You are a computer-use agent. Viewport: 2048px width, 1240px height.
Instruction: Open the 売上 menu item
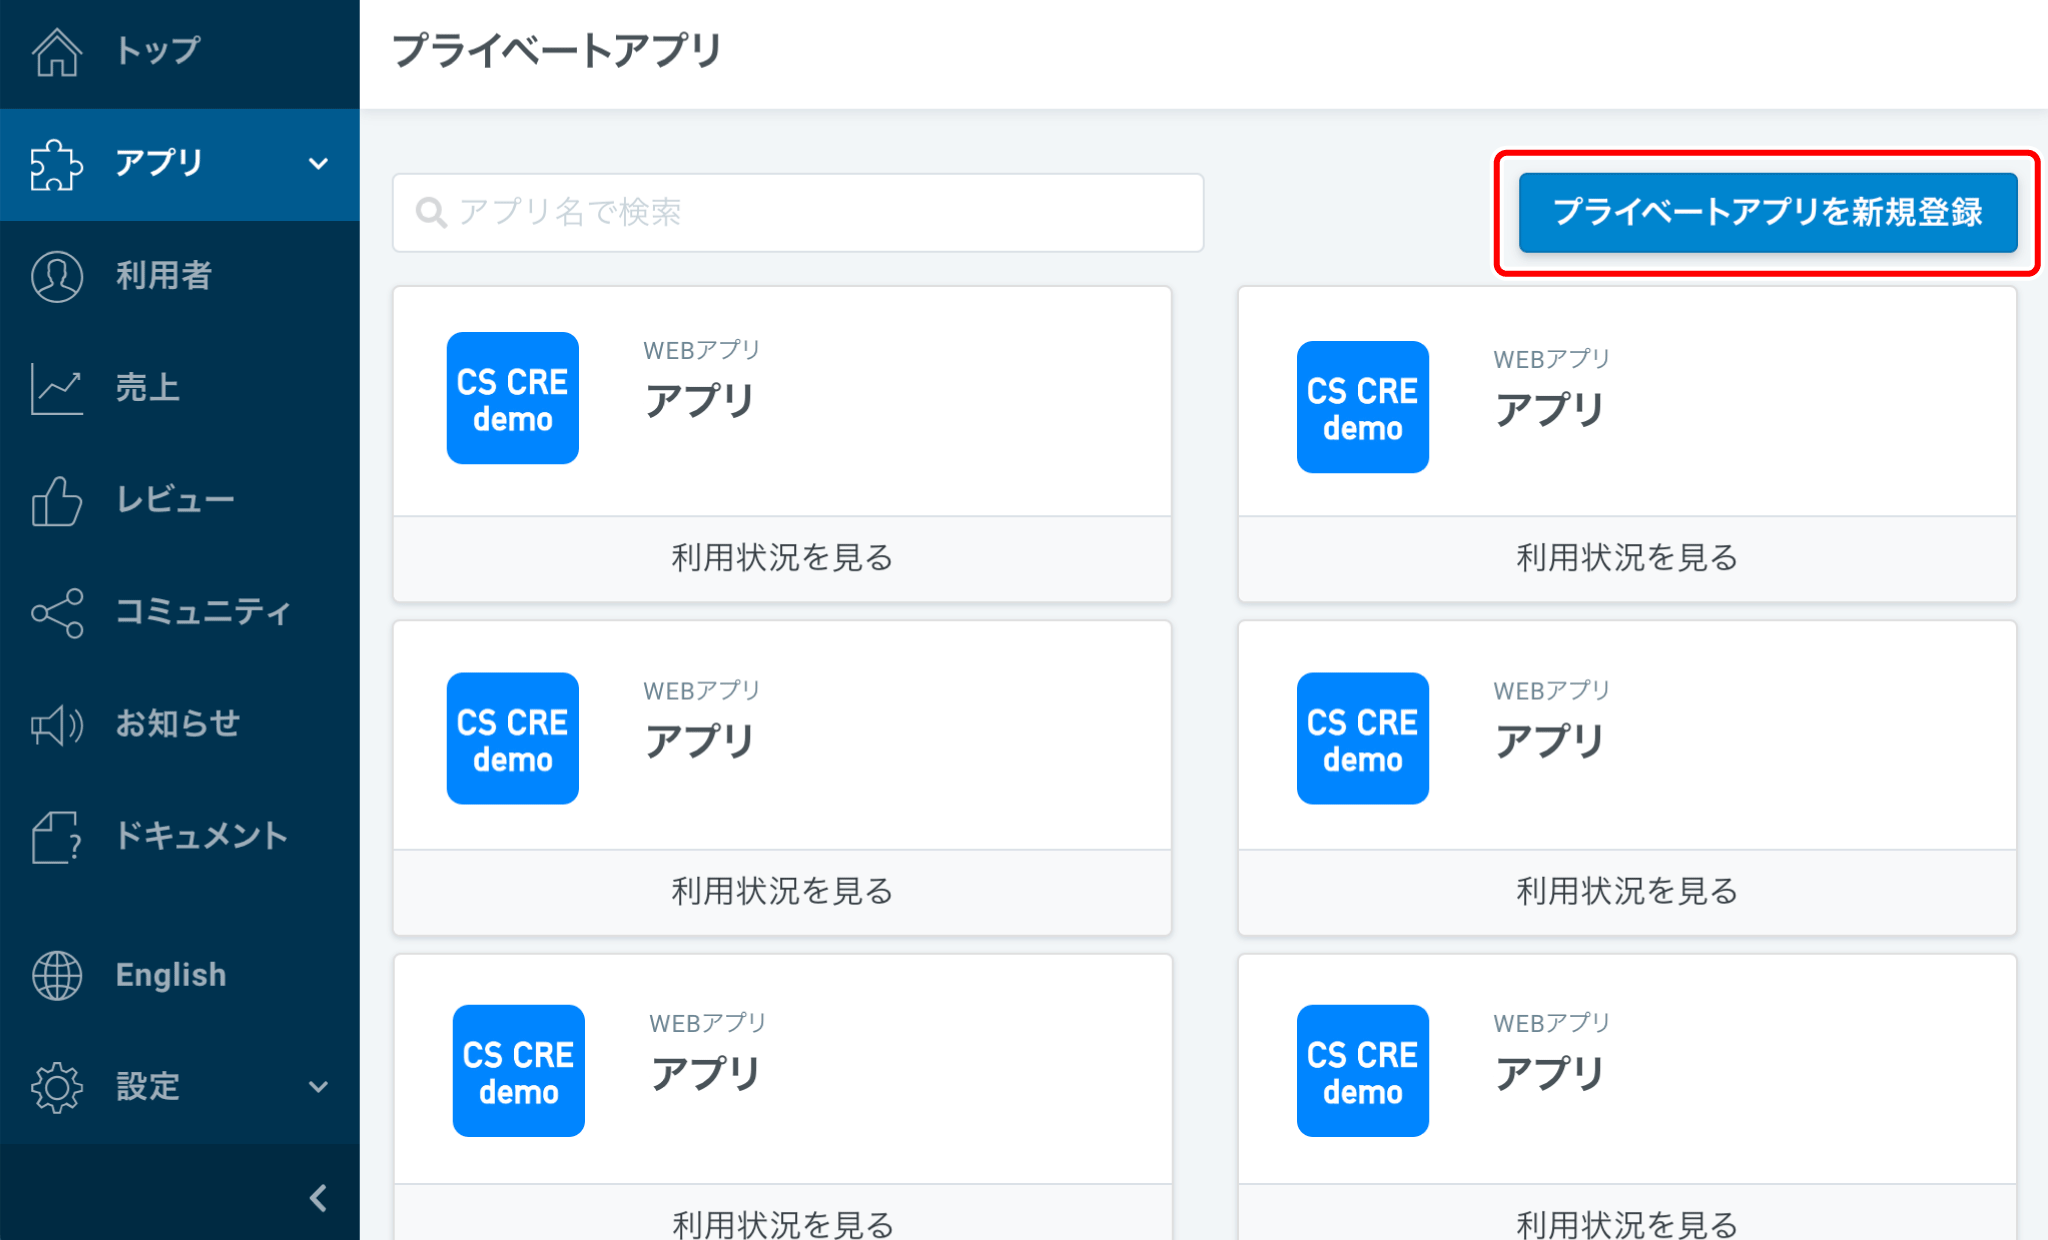[x=148, y=388]
